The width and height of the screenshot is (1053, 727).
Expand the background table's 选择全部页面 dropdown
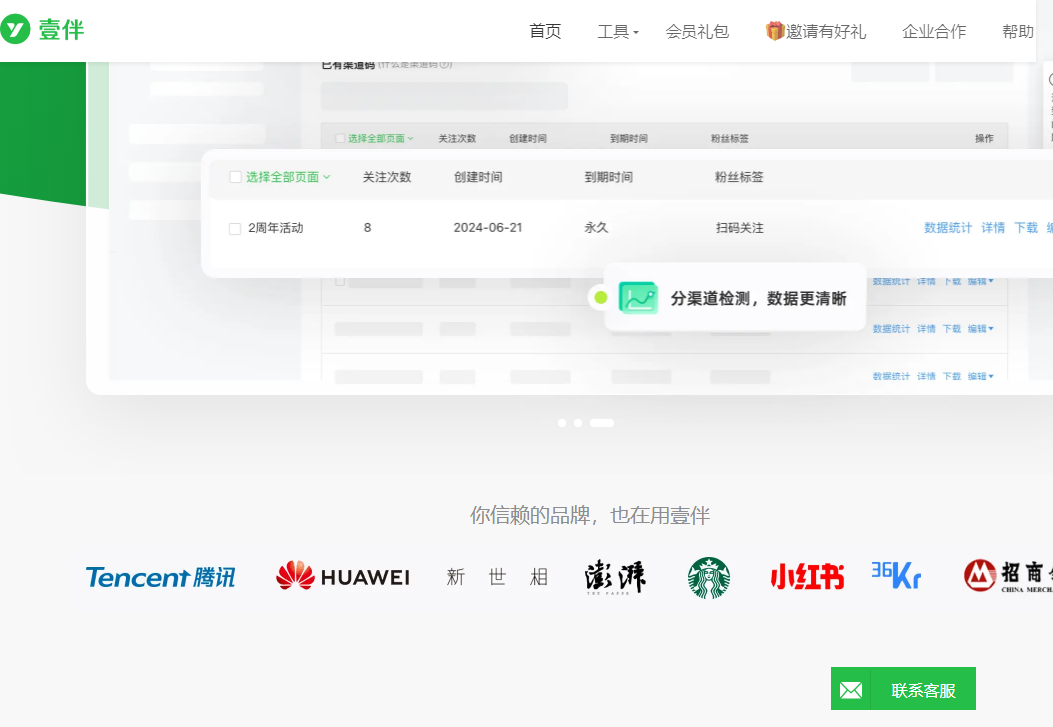click(381, 139)
